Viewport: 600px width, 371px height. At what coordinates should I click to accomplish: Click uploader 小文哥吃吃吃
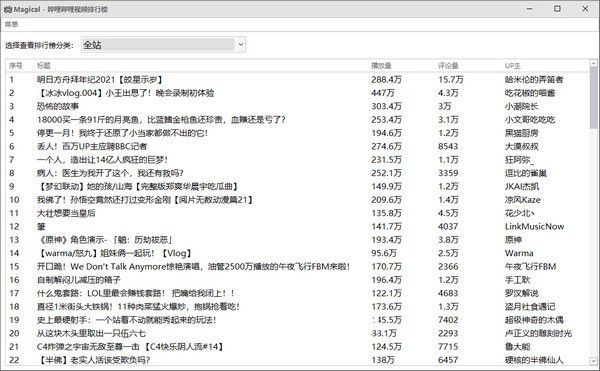(x=530, y=120)
